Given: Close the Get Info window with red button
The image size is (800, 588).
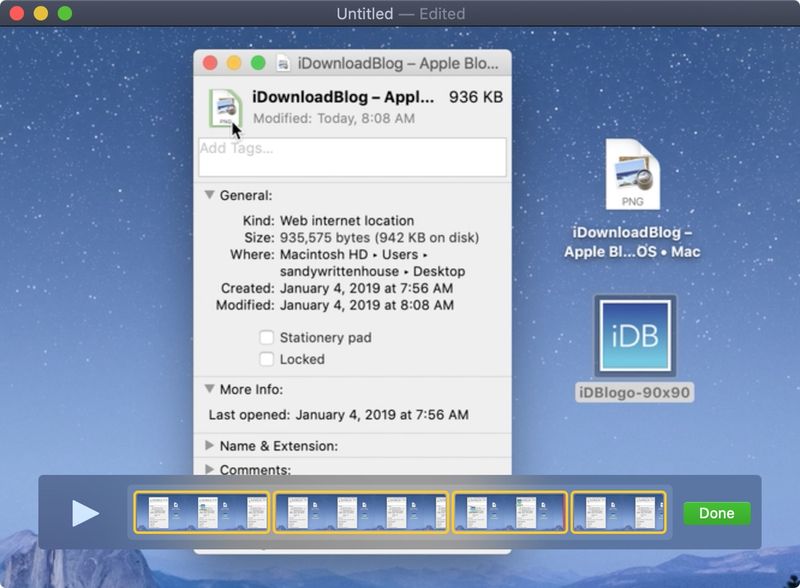Looking at the screenshot, I should tap(210, 63).
